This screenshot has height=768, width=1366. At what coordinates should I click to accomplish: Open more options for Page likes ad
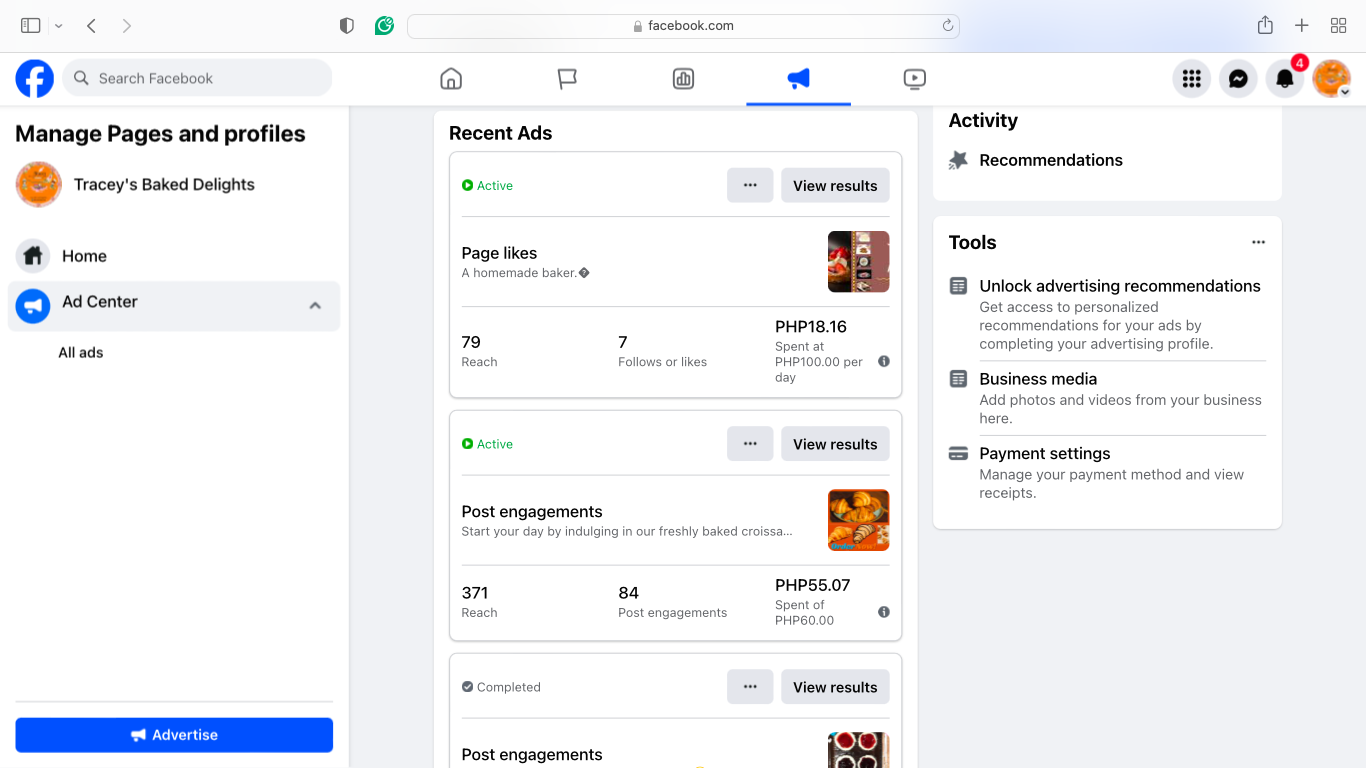pyautogui.click(x=750, y=185)
